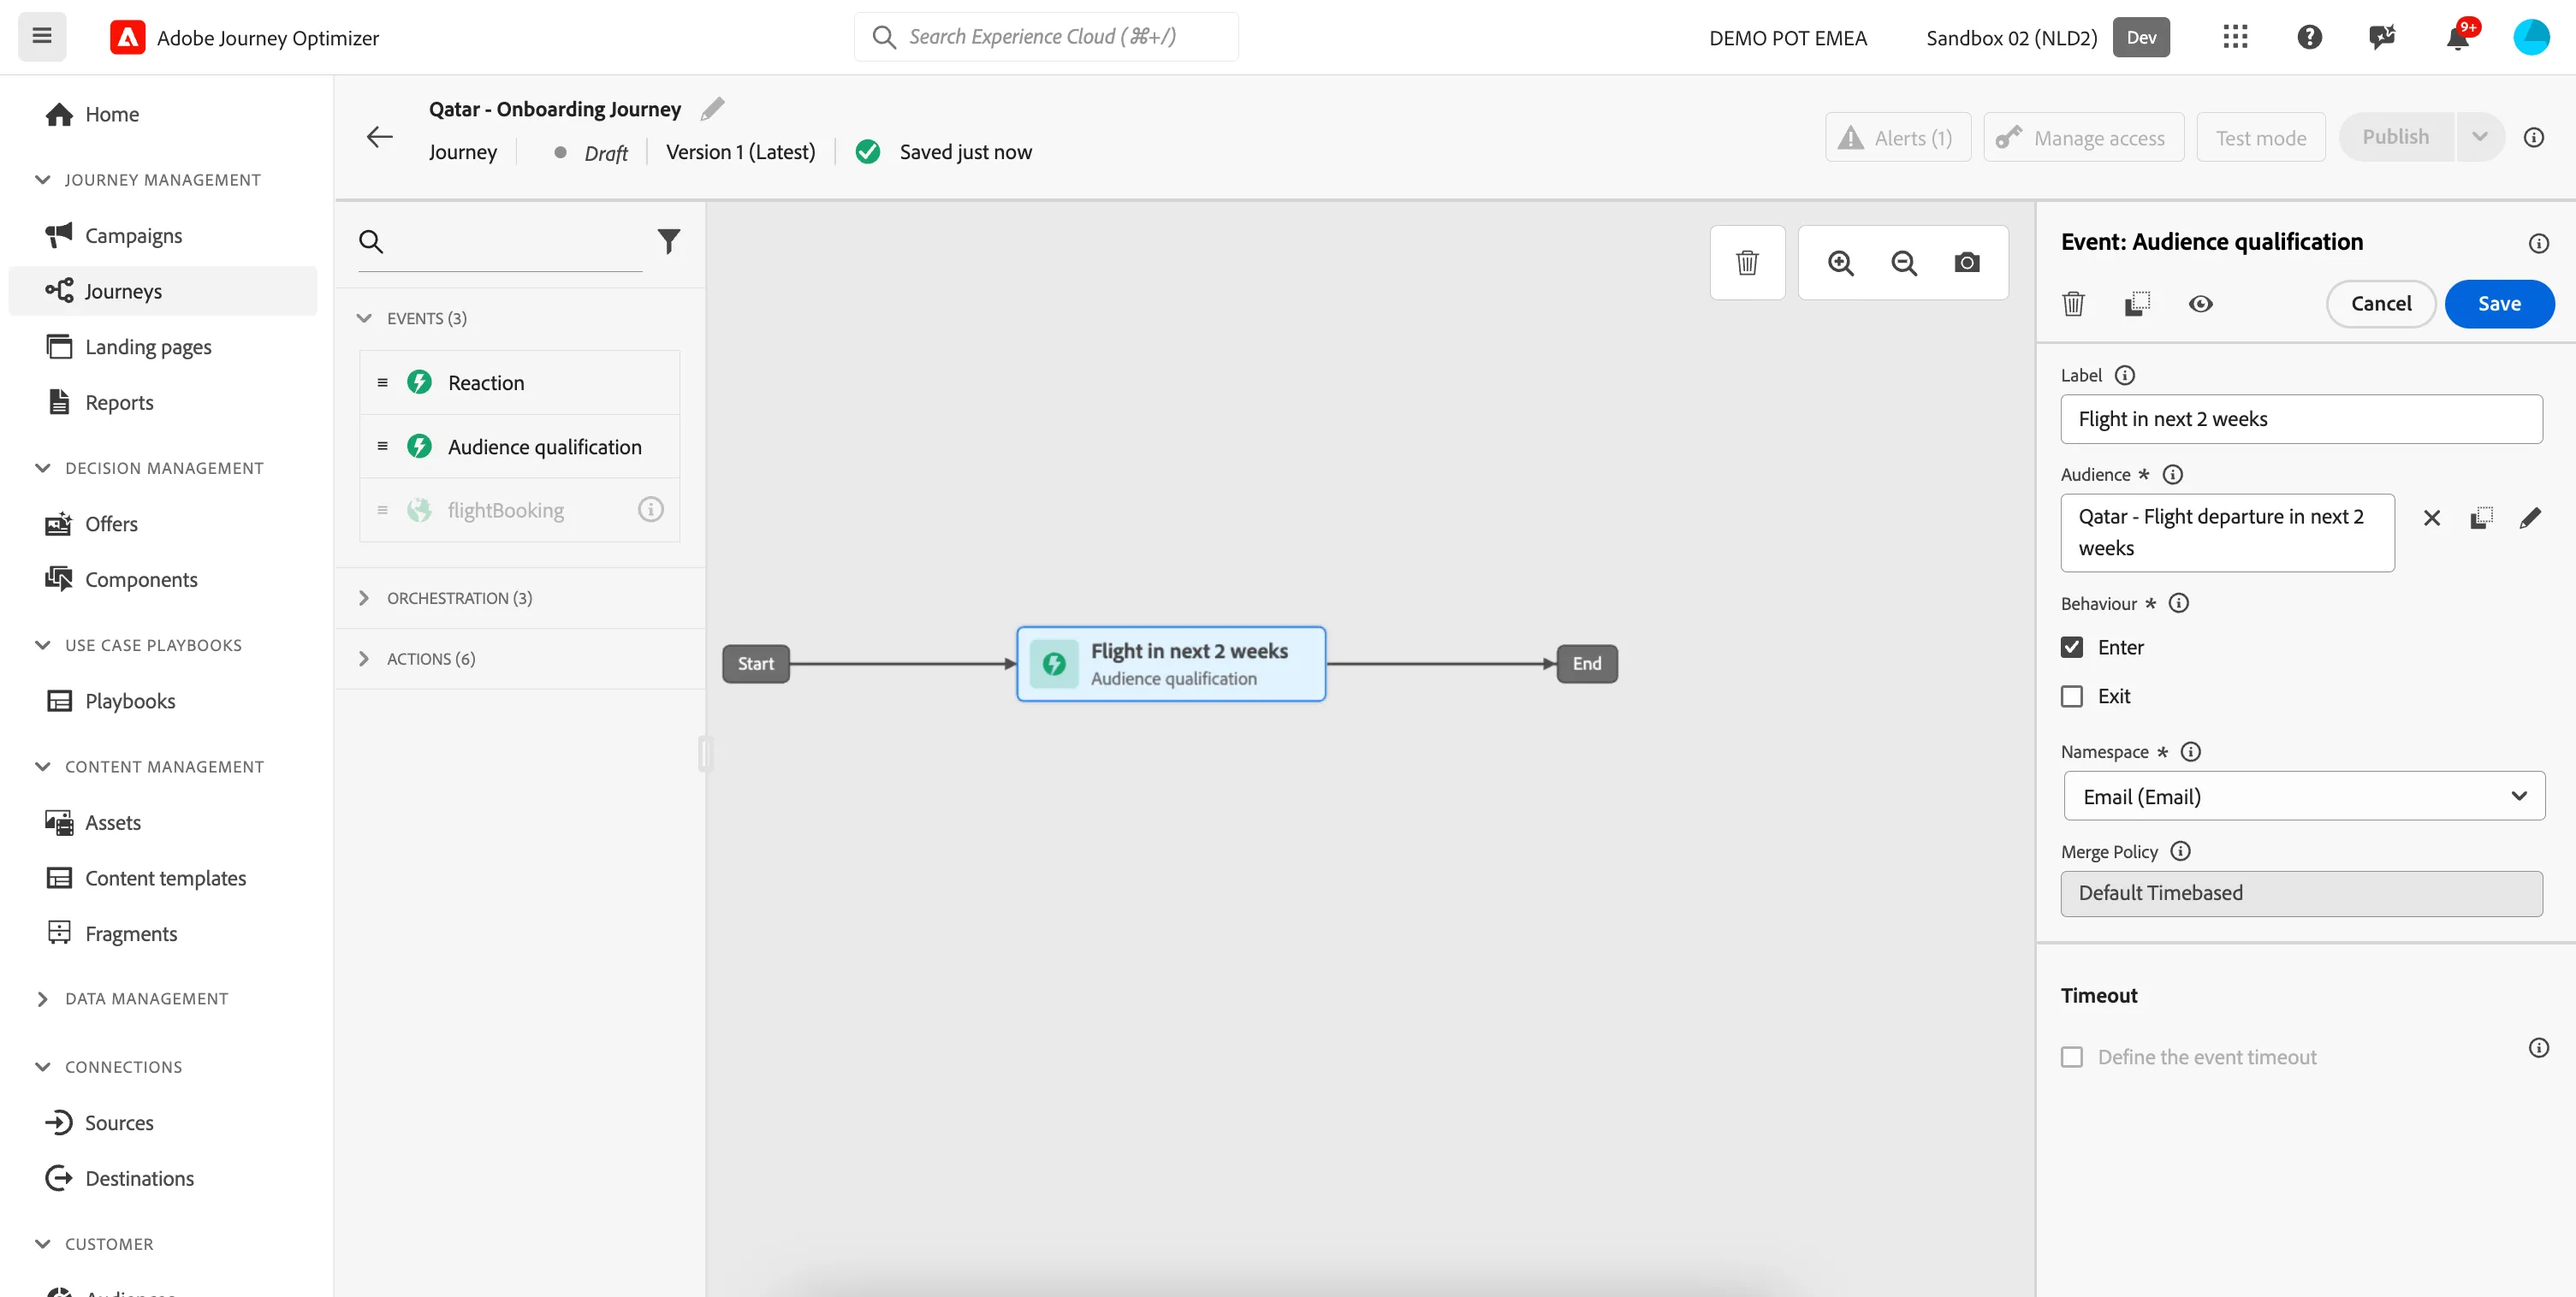Open the apps grid switcher
This screenshot has width=2576, height=1297.
[x=2235, y=37]
